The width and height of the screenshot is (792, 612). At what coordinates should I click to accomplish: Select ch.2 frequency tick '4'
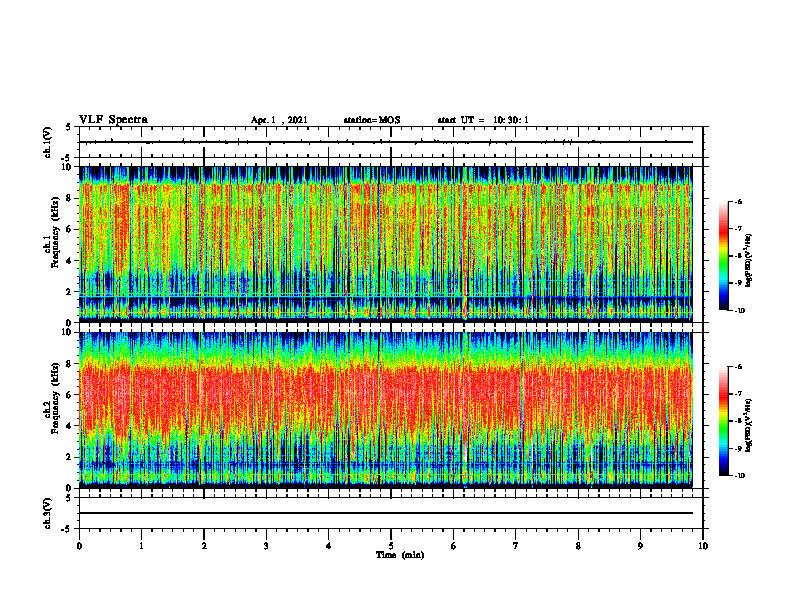pos(70,426)
